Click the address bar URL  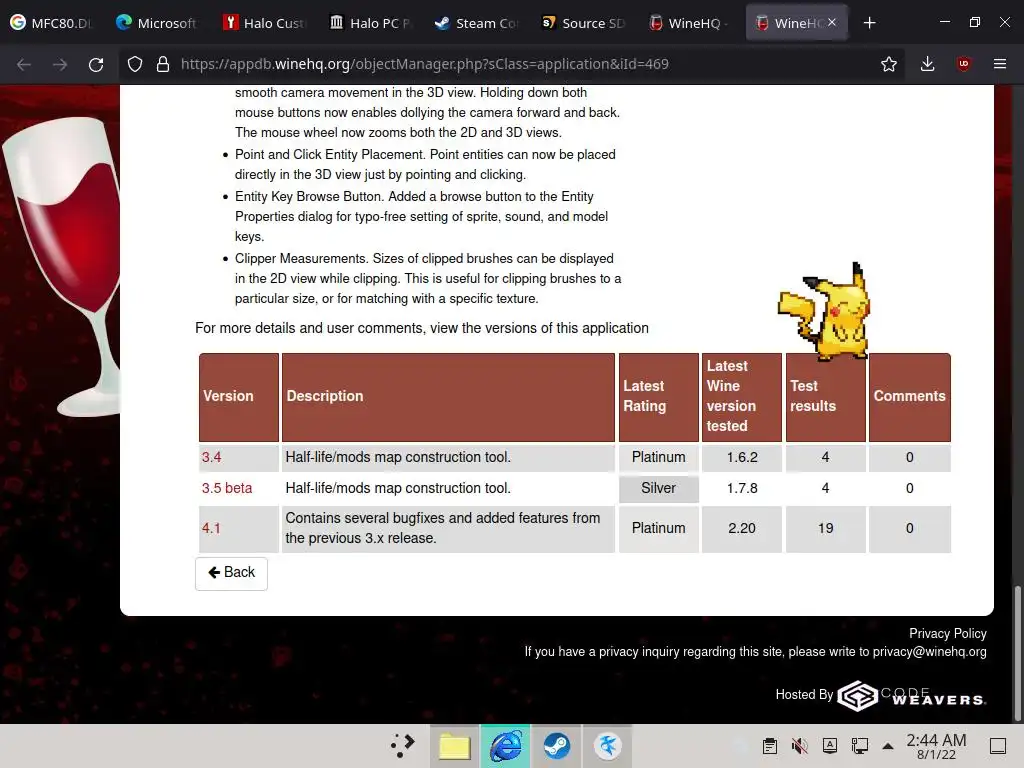tap(424, 64)
